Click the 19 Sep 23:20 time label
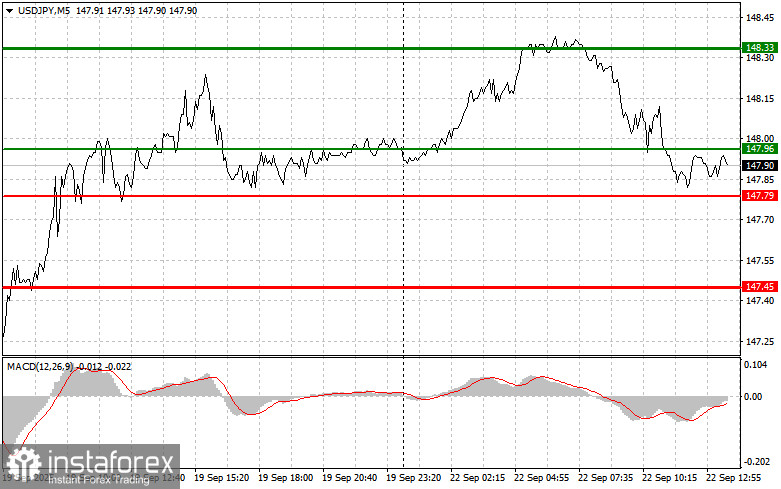The height and width of the screenshot is (489, 781). [413, 478]
